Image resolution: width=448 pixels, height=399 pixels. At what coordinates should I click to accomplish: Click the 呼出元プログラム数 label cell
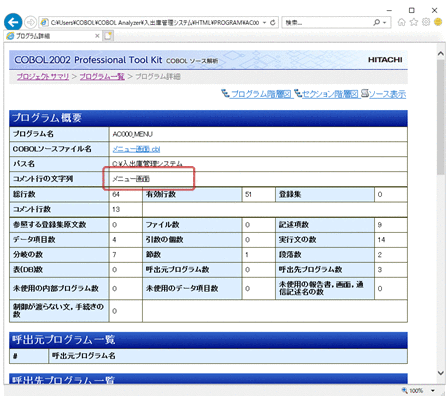pos(192,270)
